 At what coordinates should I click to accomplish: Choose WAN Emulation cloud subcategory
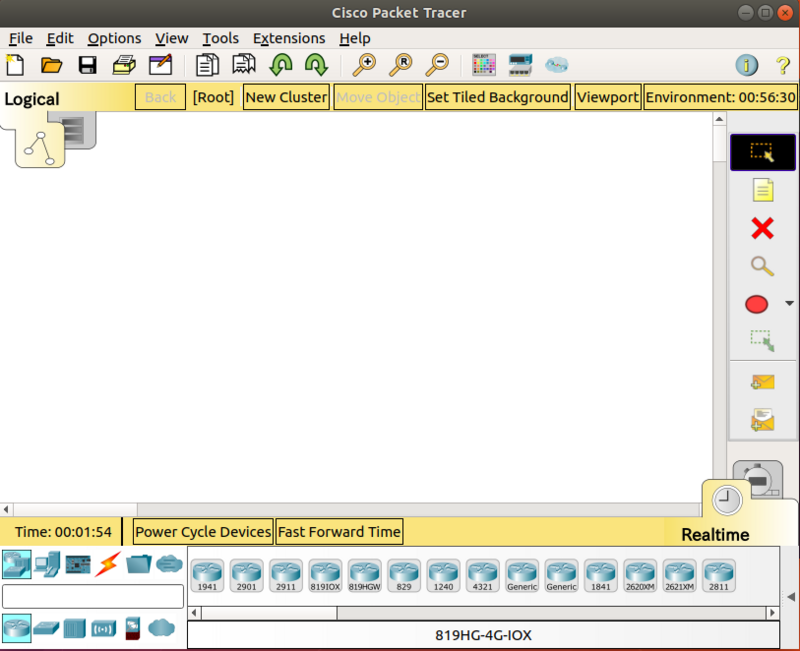click(x=162, y=628)
